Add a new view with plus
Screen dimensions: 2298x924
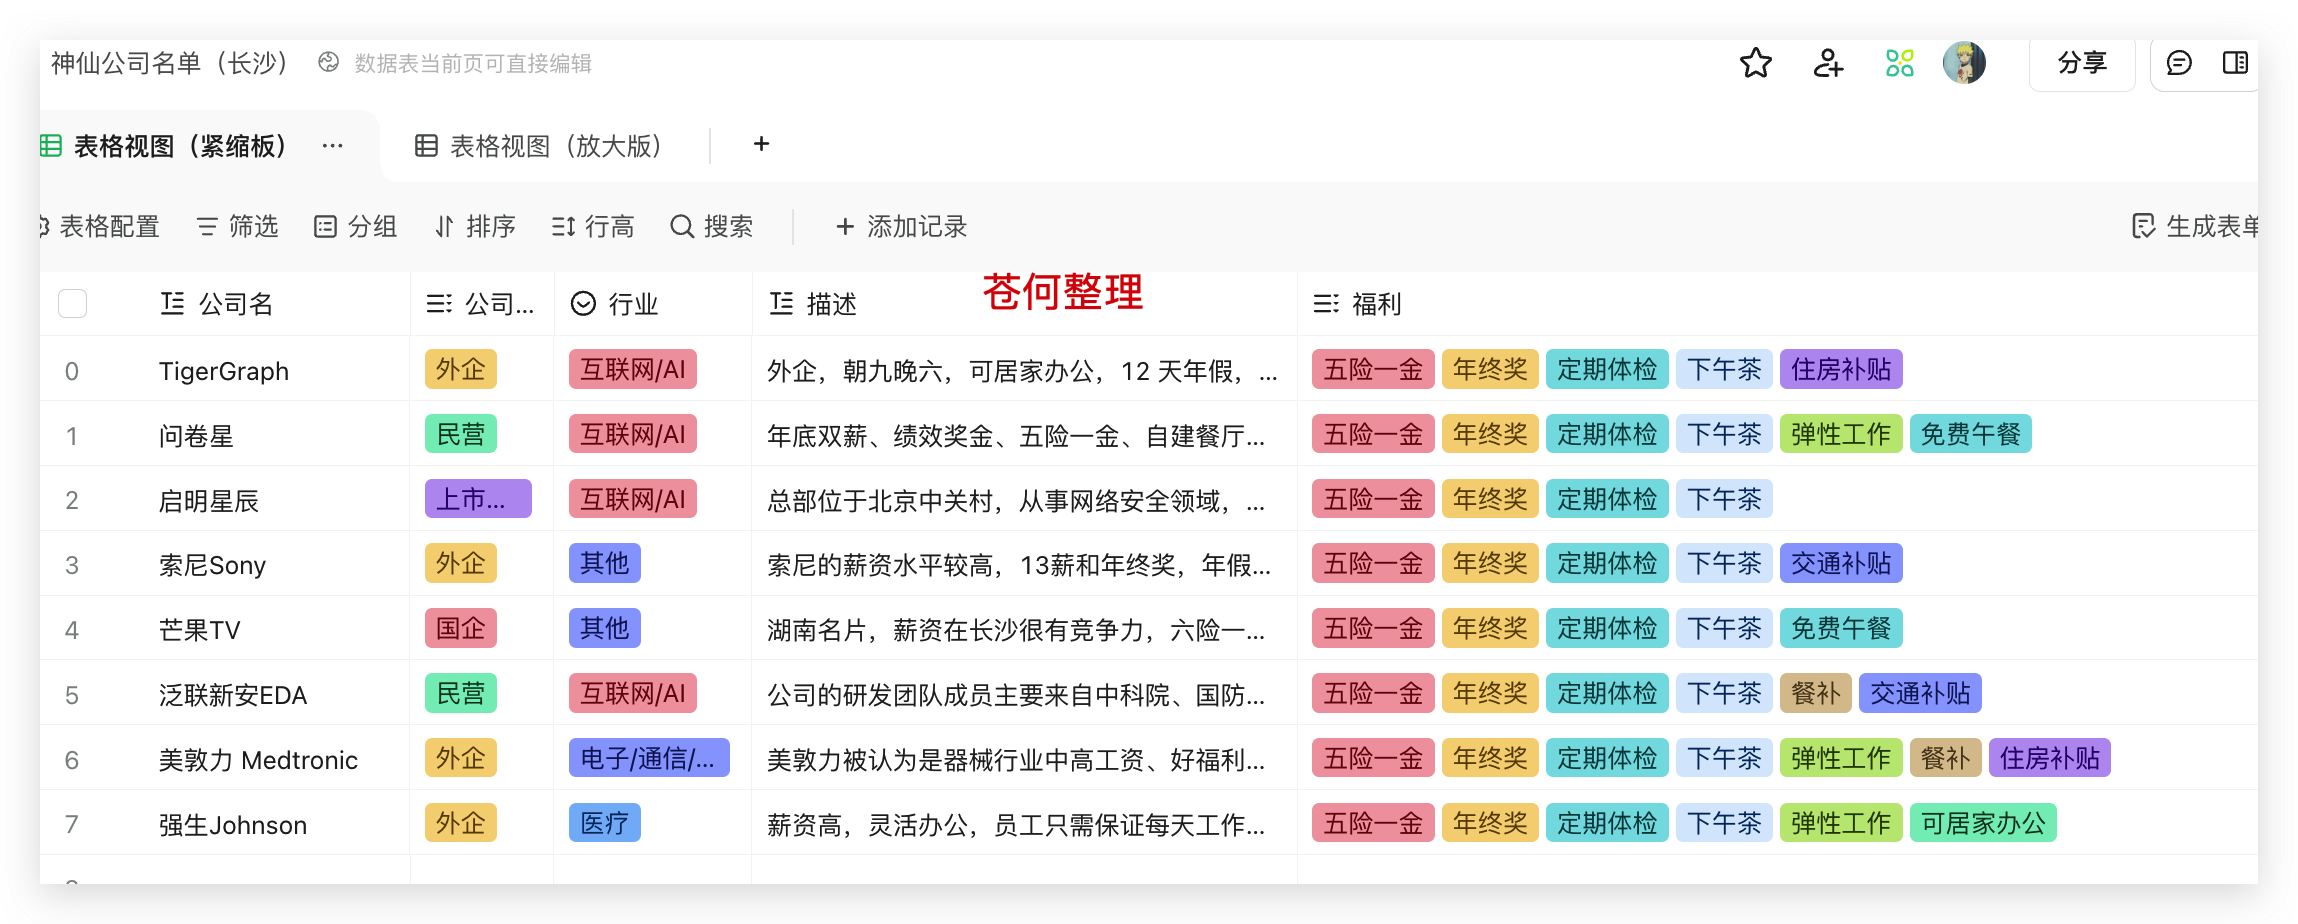click(761, 144)
